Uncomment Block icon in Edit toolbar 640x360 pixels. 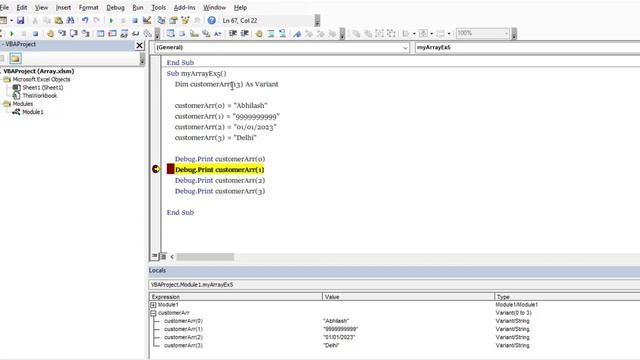[282, 33]
